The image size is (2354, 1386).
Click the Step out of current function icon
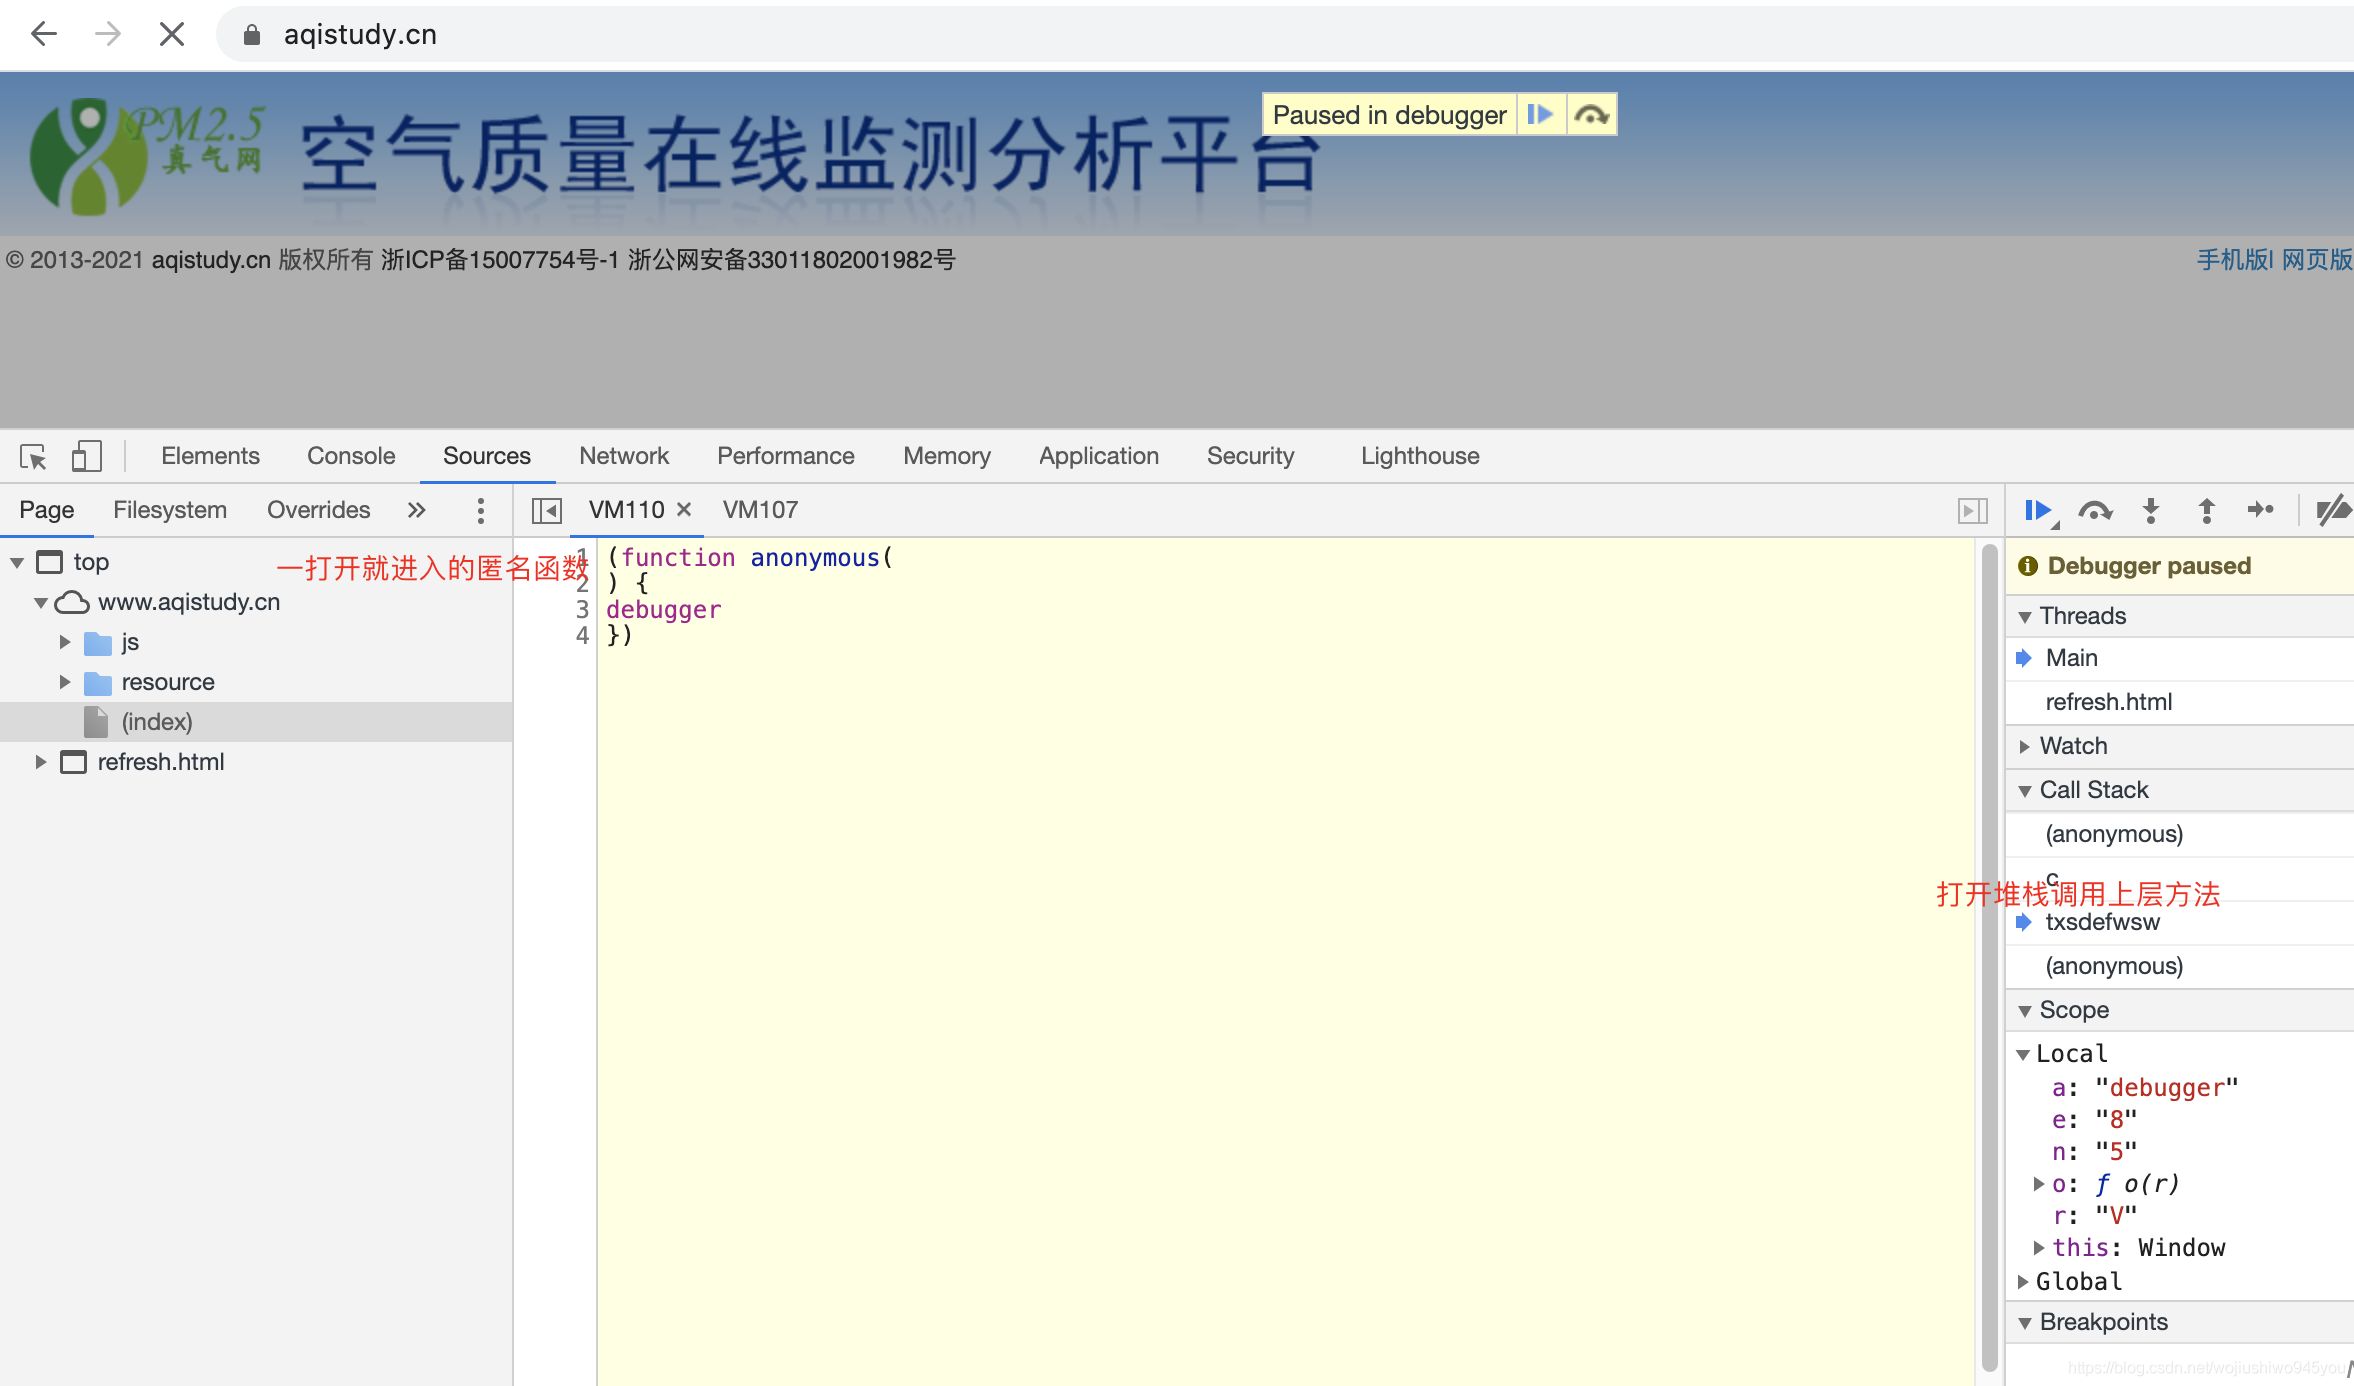coord(2206,508)
